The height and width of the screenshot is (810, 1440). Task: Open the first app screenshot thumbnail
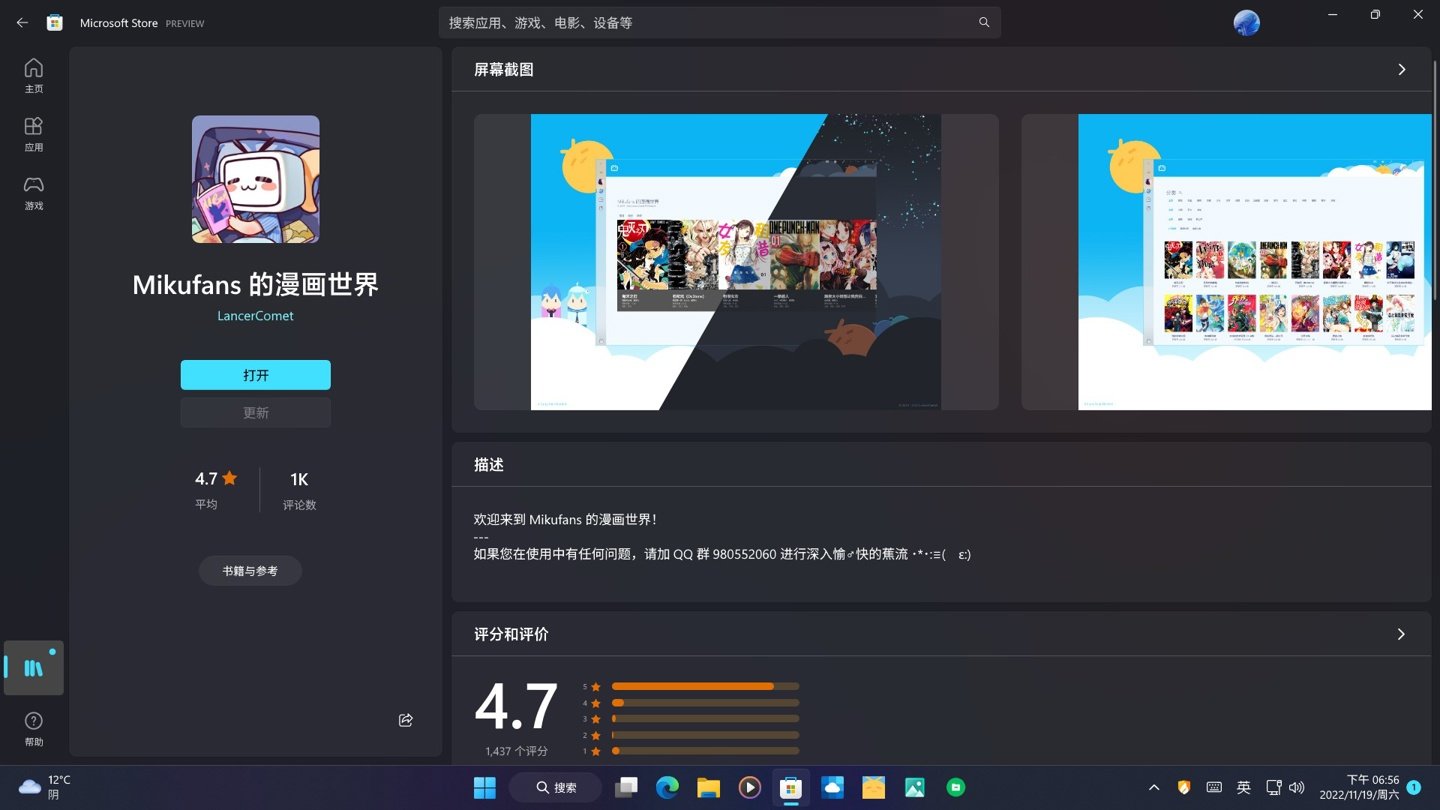tap(735, 261)
